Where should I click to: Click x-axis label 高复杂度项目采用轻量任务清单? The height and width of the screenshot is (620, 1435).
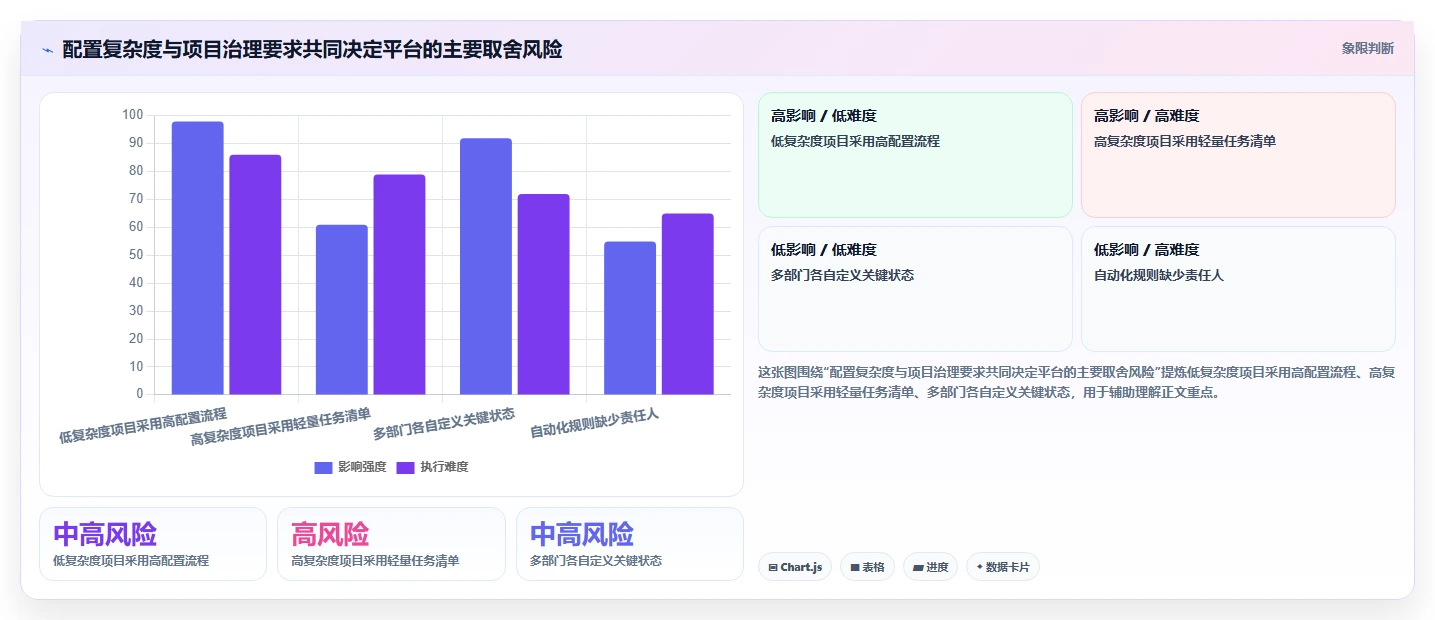click(281, 427)
